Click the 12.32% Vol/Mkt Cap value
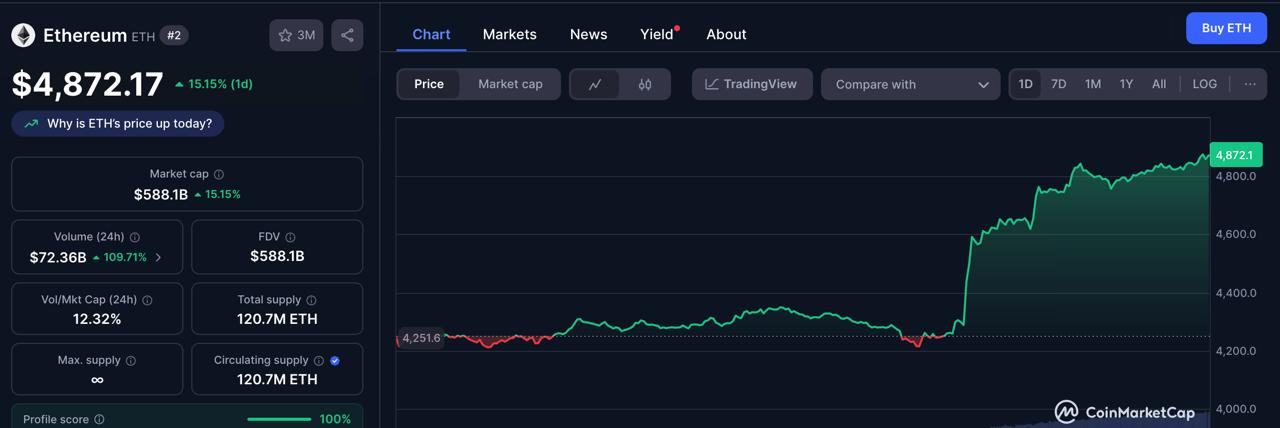 97,319
